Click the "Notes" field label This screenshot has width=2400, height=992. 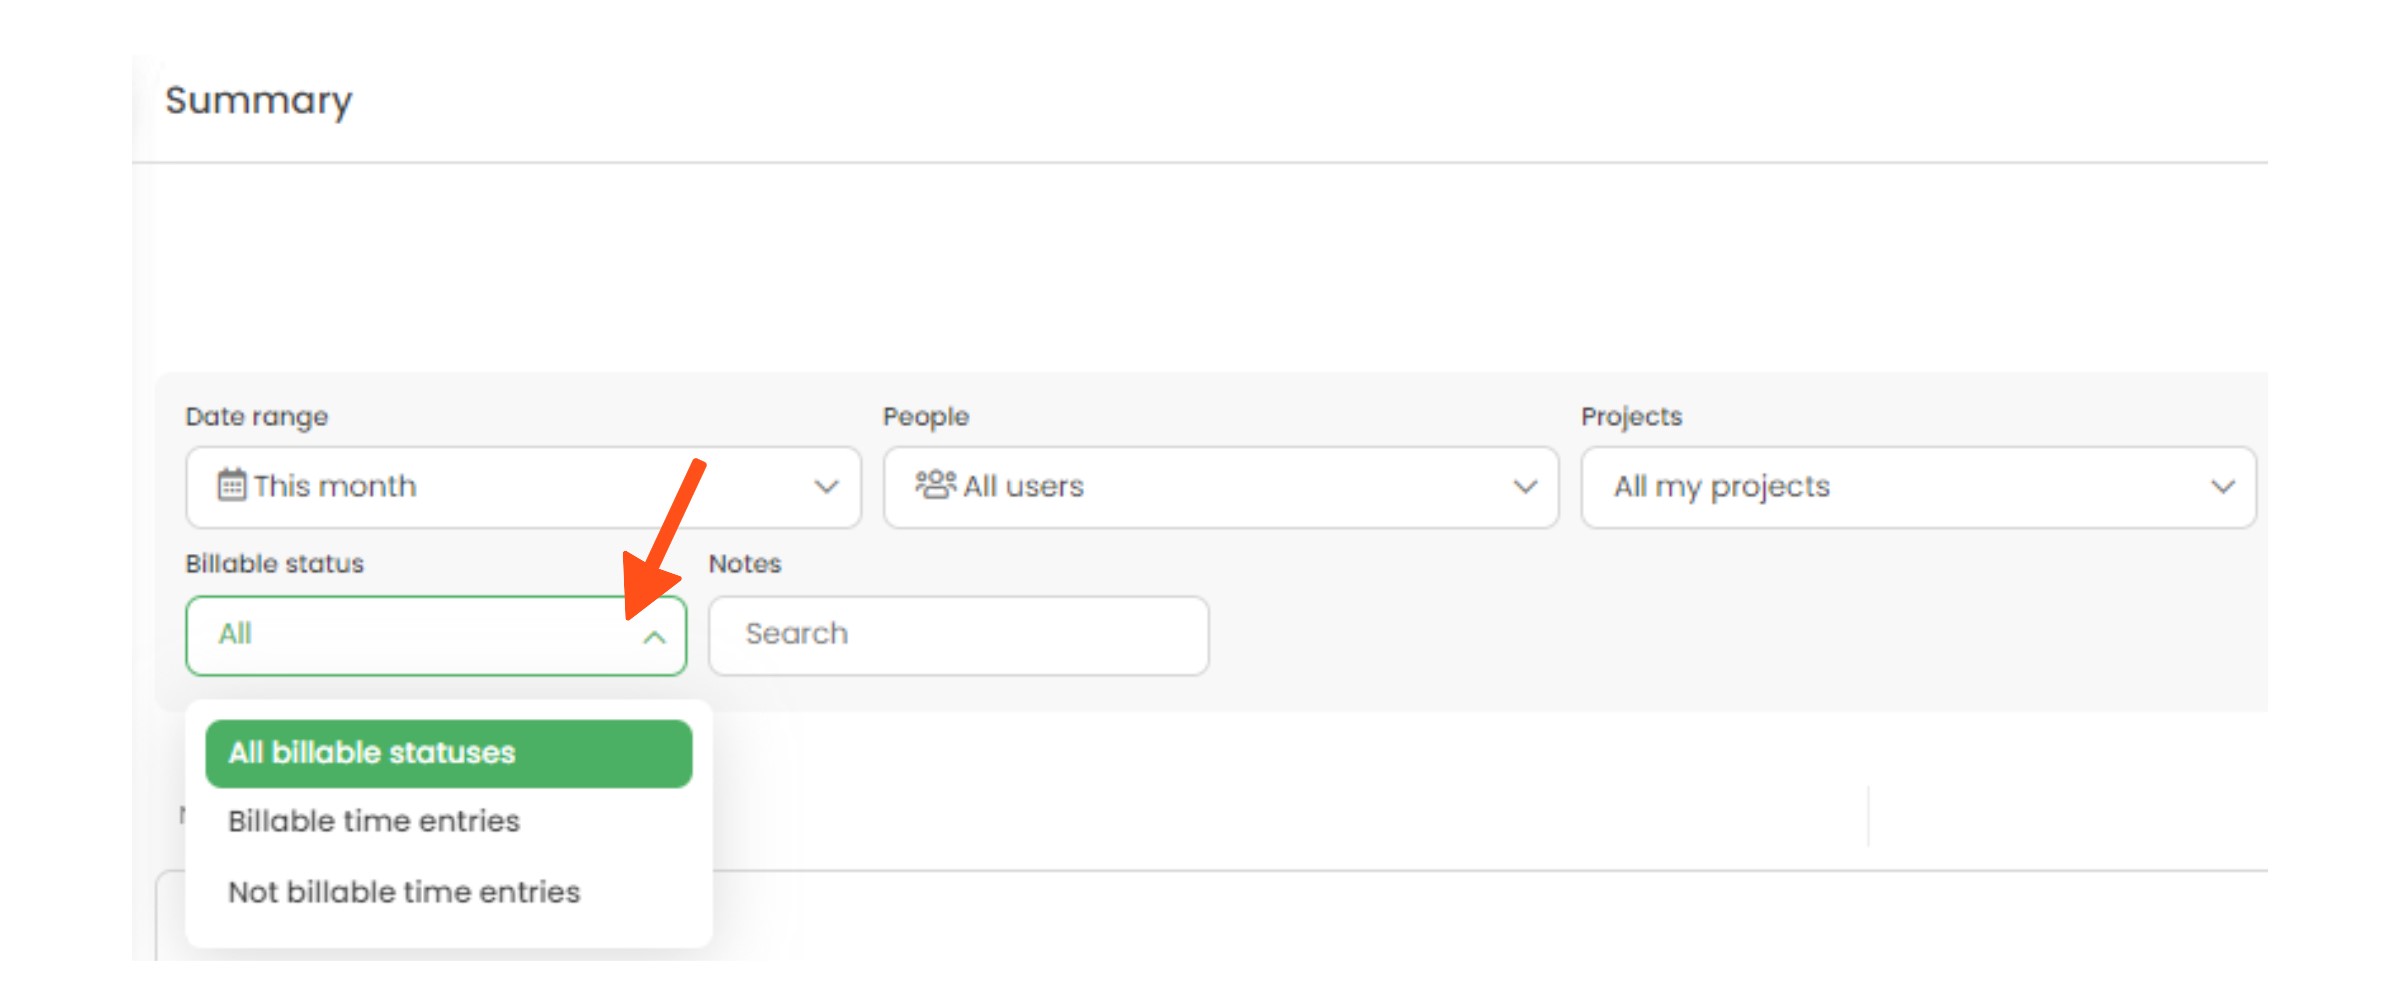[744, 564]
